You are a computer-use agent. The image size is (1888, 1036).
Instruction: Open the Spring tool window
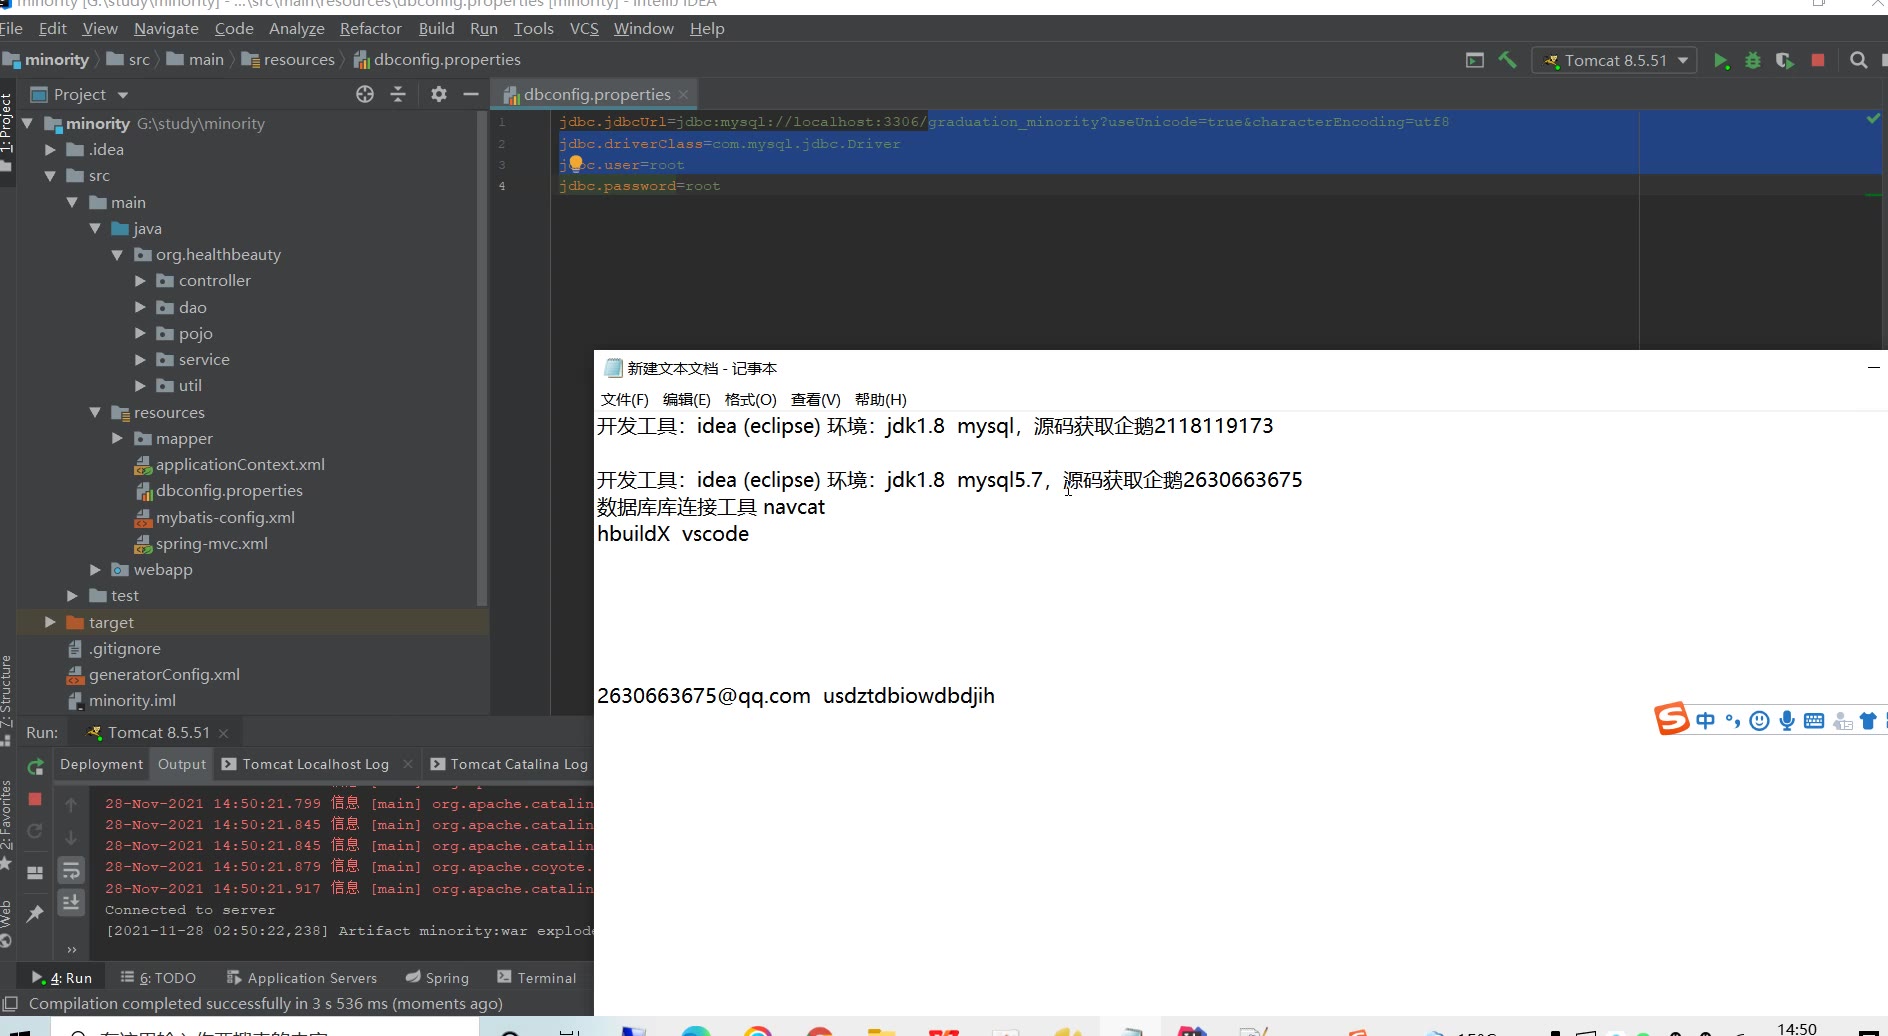(437, 978)
